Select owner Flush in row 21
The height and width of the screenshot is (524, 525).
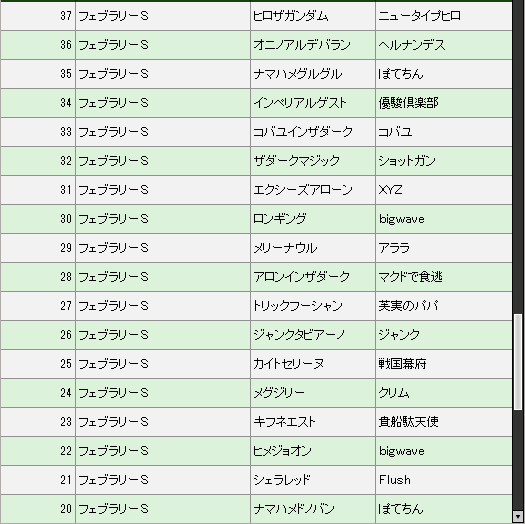click(x=394, y=480)
